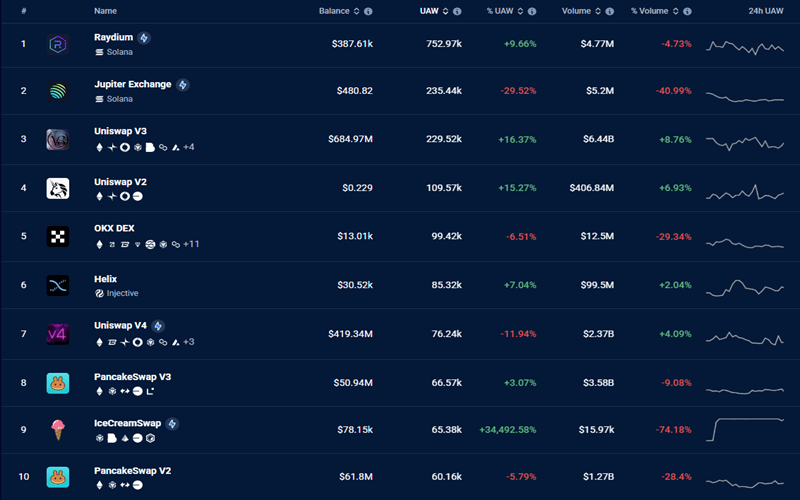Expand the +3 more chains under Uniswap V4
This screenshot has height=500, width=800.
pos(189,342)
